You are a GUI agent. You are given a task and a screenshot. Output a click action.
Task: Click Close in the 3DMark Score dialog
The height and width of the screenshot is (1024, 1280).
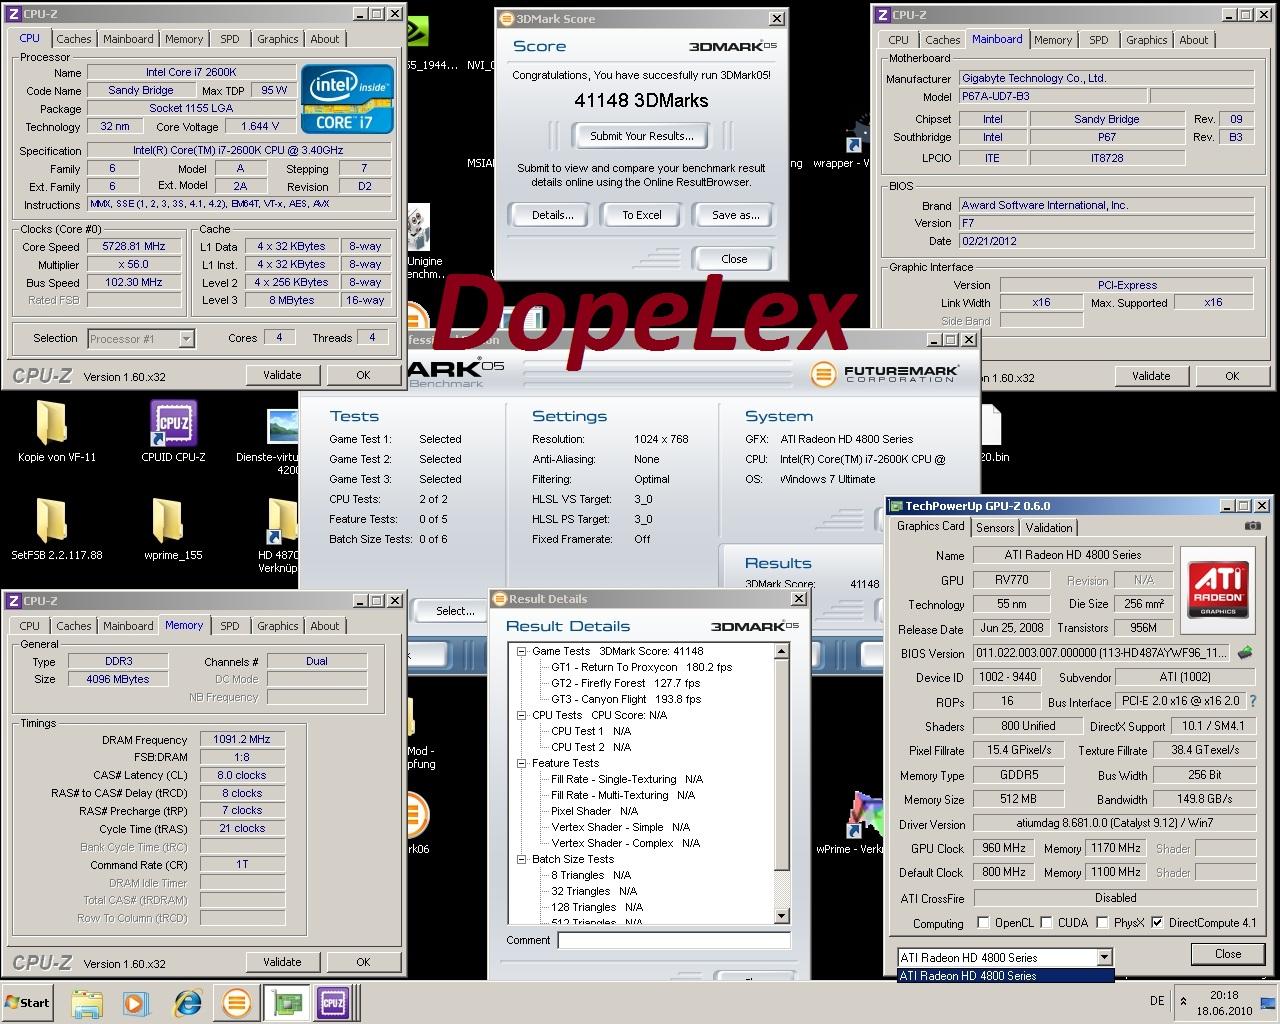tap(734, 259)
